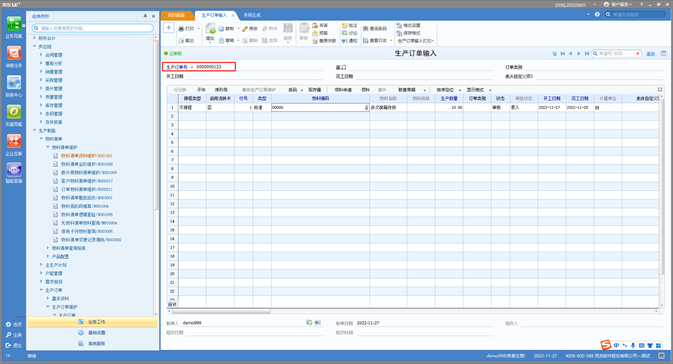
Task: Jump to the last record arrow
Action: click(x=587, y=54)
